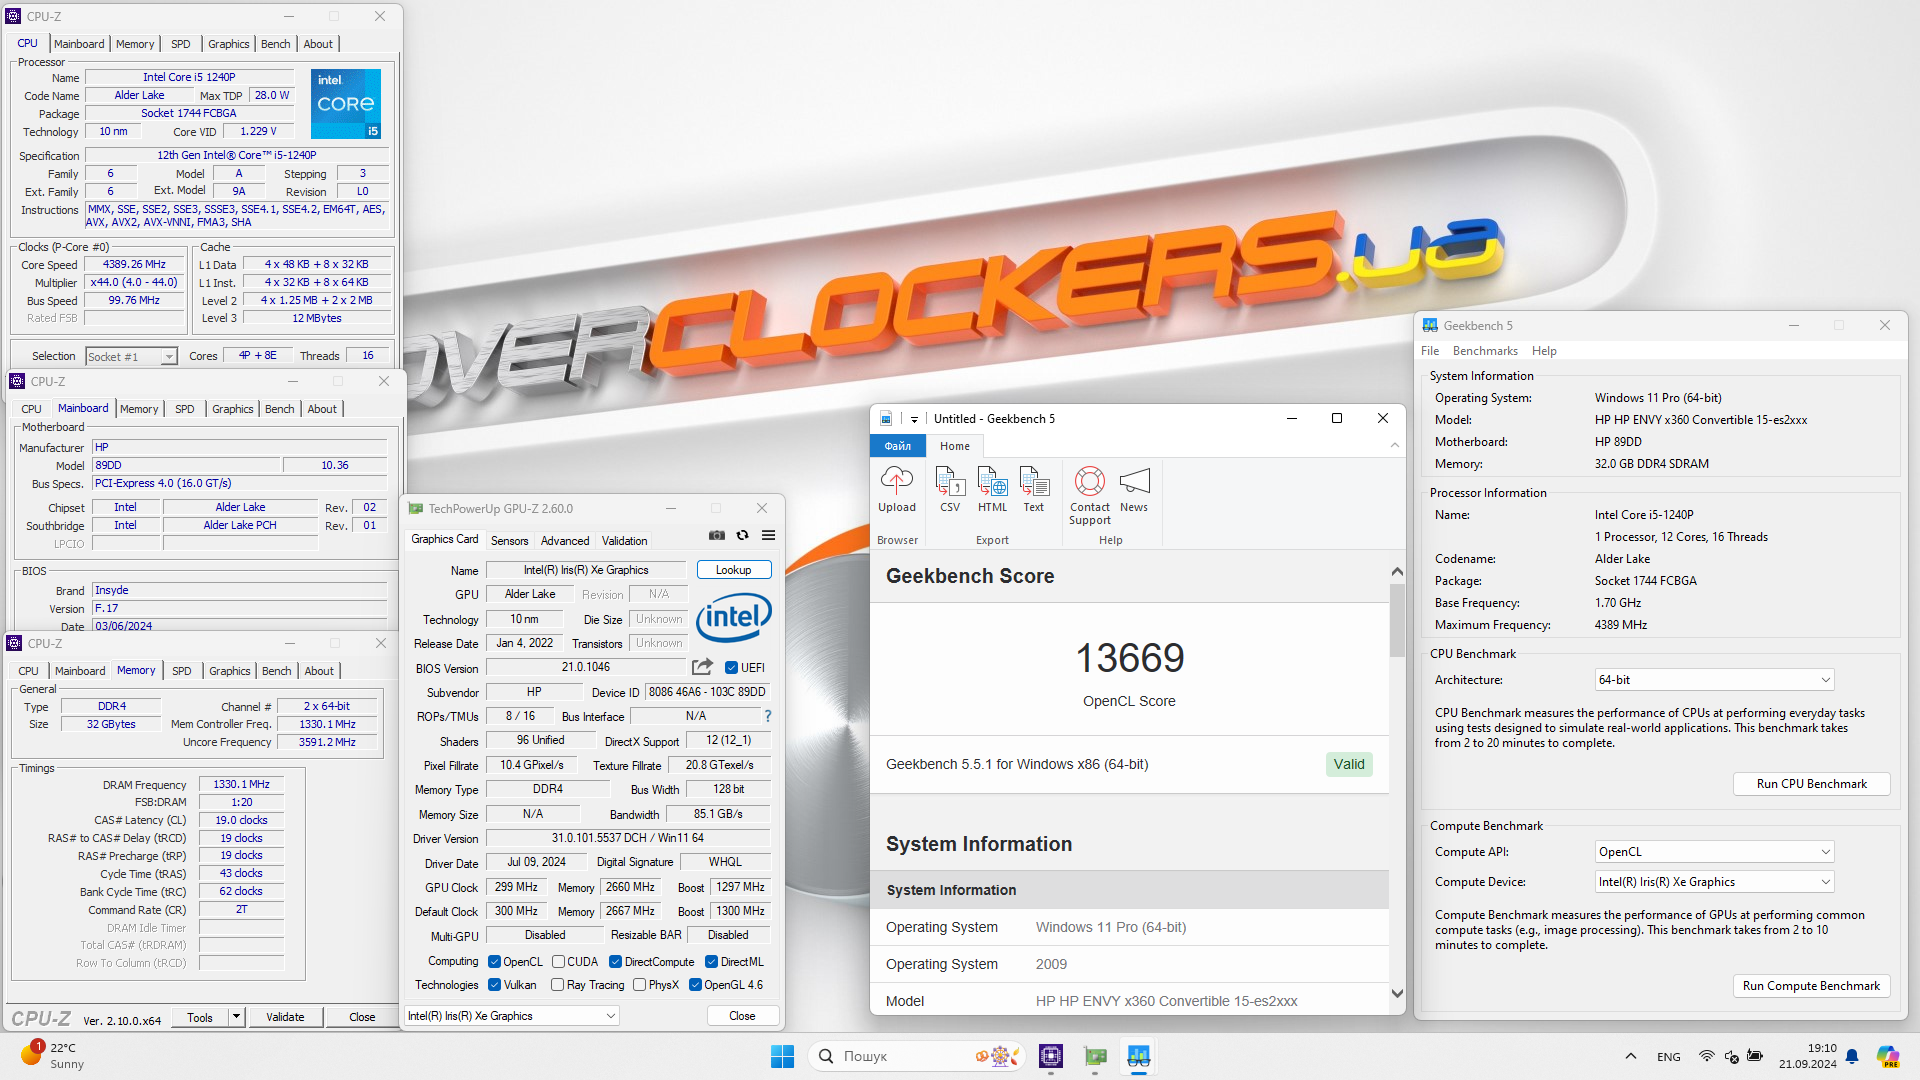Click Run CPU Benchmark button

point(1811,784)
